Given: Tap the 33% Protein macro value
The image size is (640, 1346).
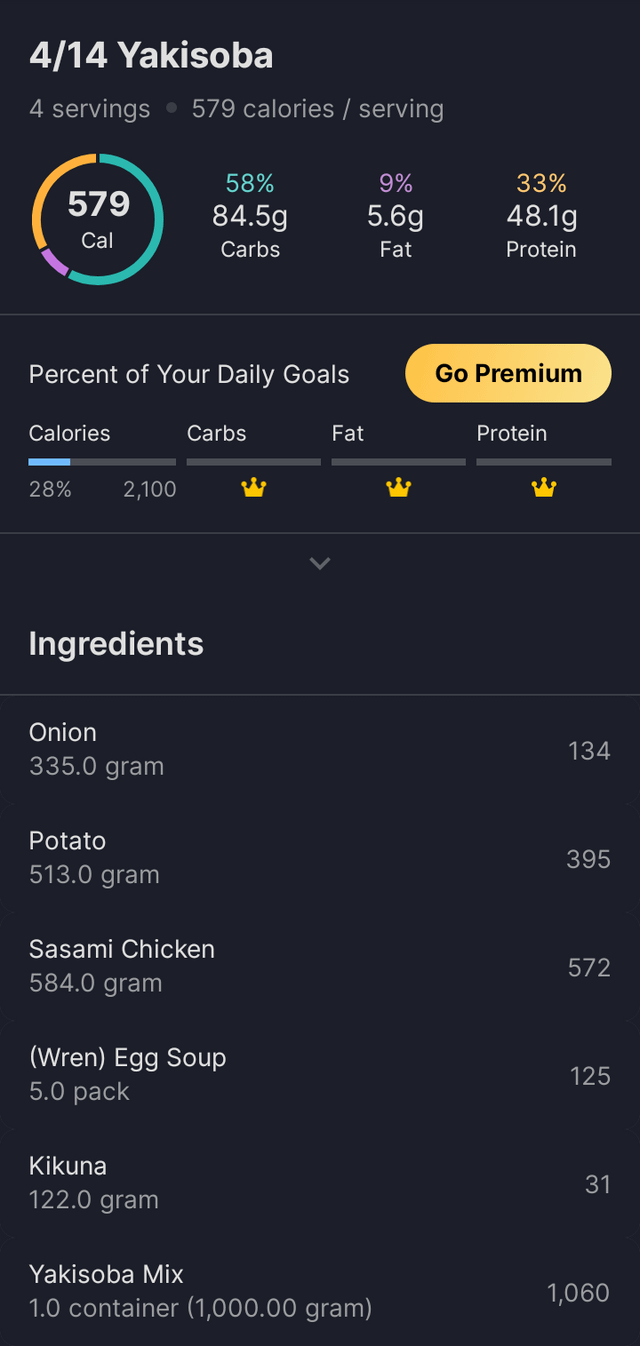Looking at the screenshot, I should pyautogui.click(x=541, y=215).
